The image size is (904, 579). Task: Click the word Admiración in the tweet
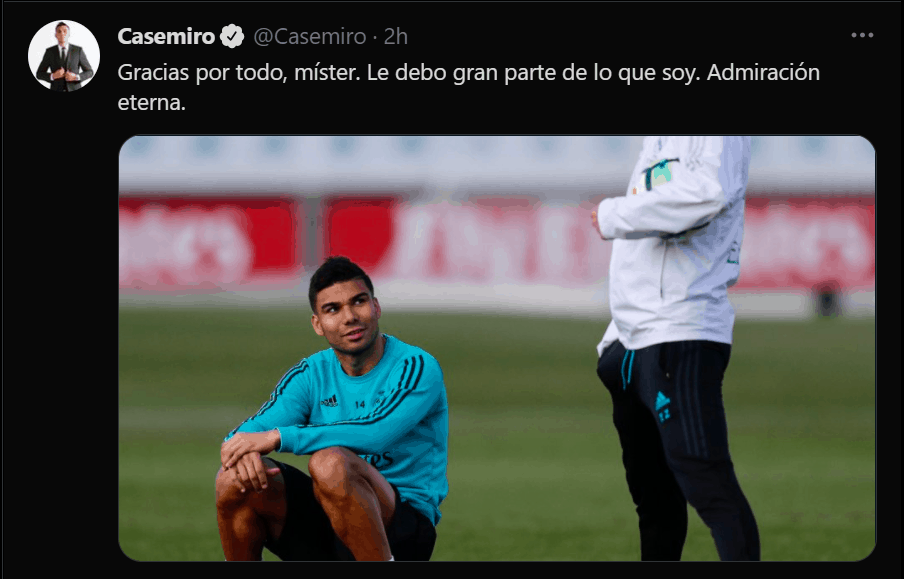point(763,73)
